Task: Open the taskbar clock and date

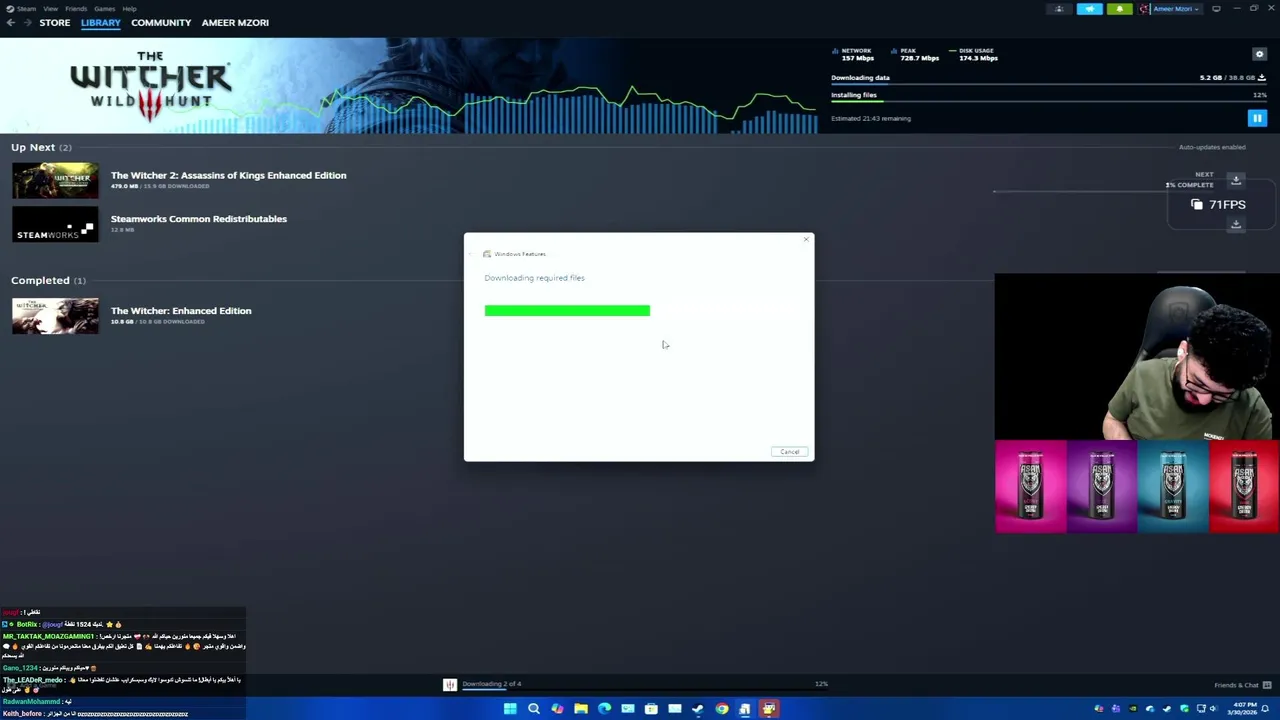Action: (x=1244, y=709)
